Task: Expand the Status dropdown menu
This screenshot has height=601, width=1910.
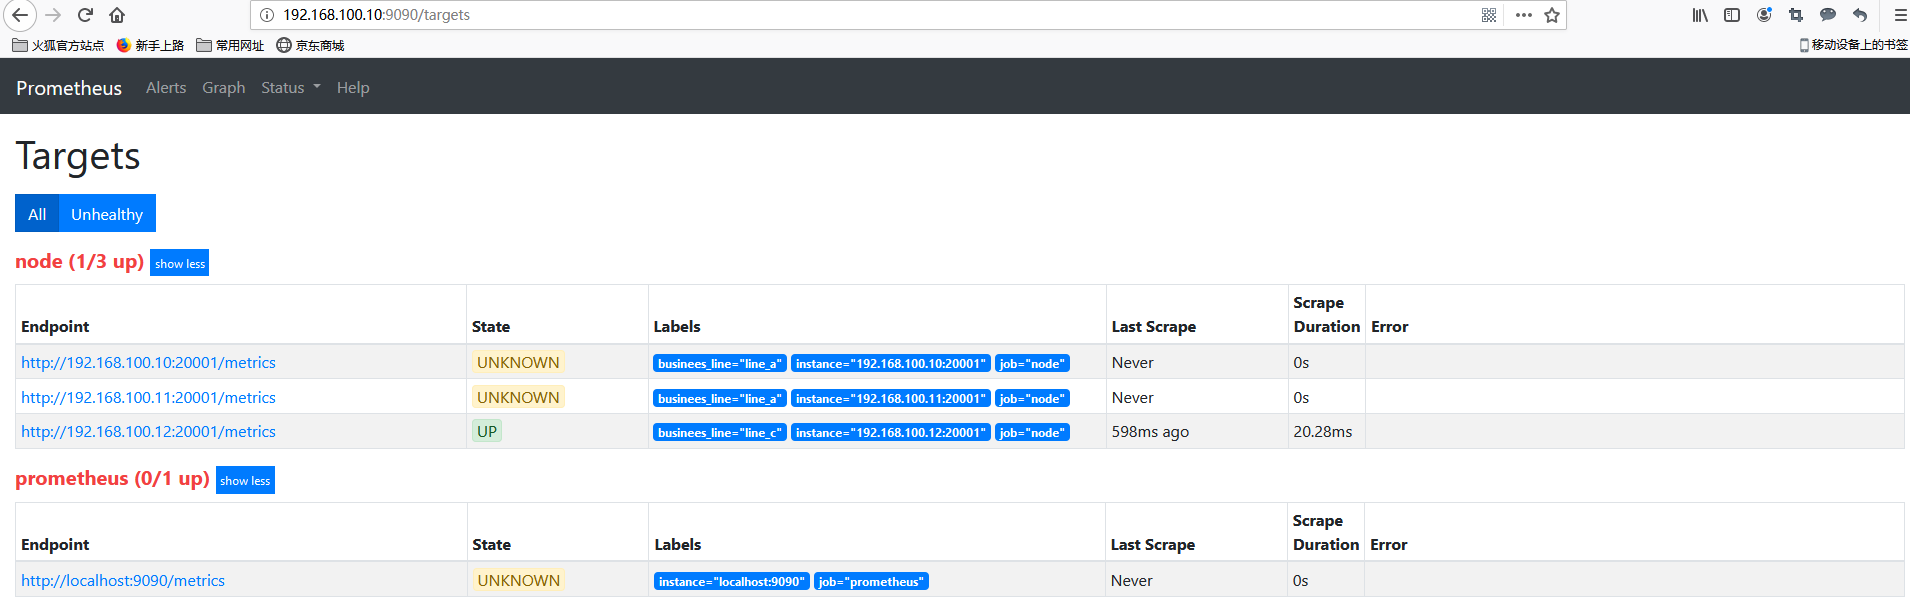Action: tap(291, 88)
